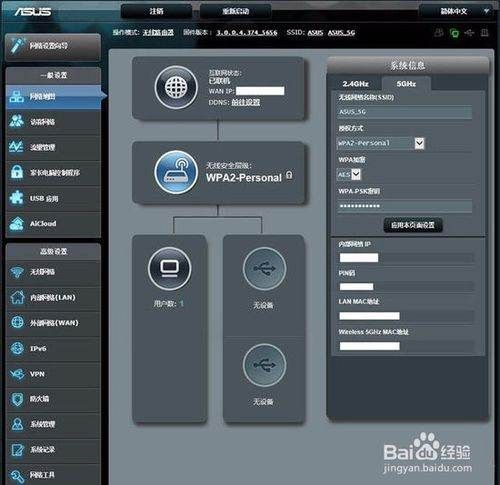Click the lower USB device icon
Screen dimensions: 500x485
pos(264,365)
